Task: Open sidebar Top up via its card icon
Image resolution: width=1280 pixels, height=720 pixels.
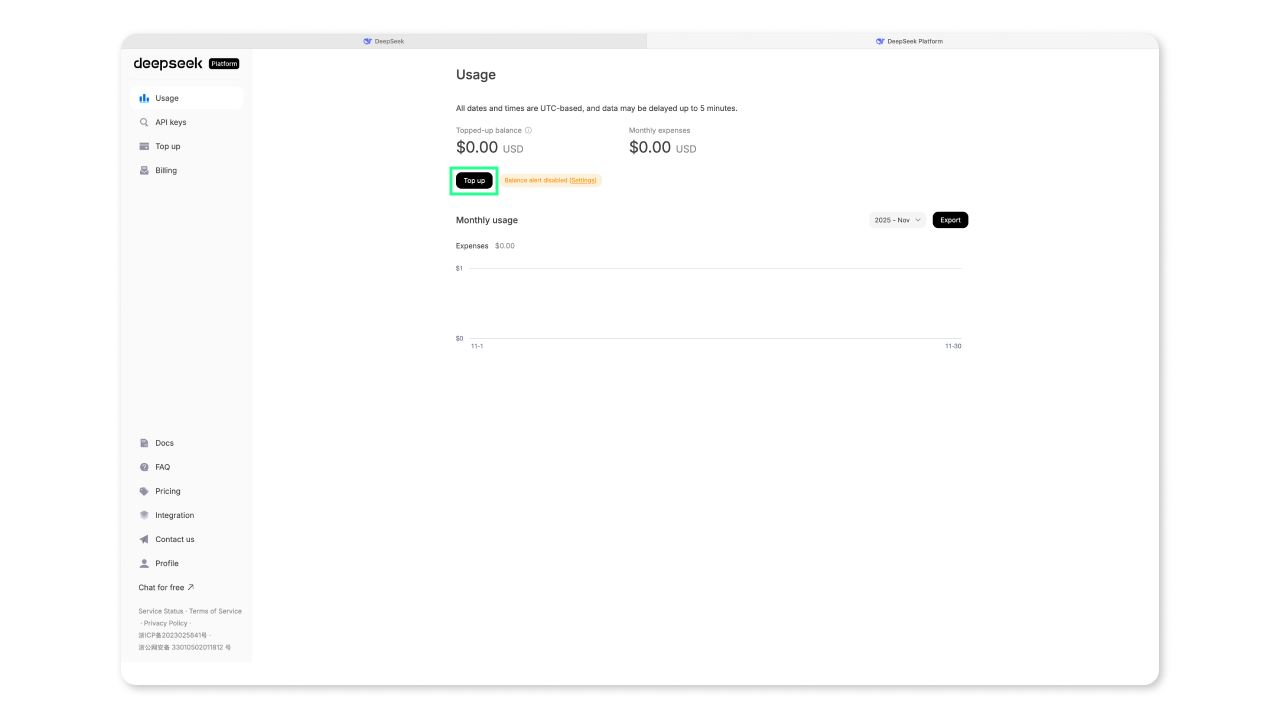Action: (144, 146)
